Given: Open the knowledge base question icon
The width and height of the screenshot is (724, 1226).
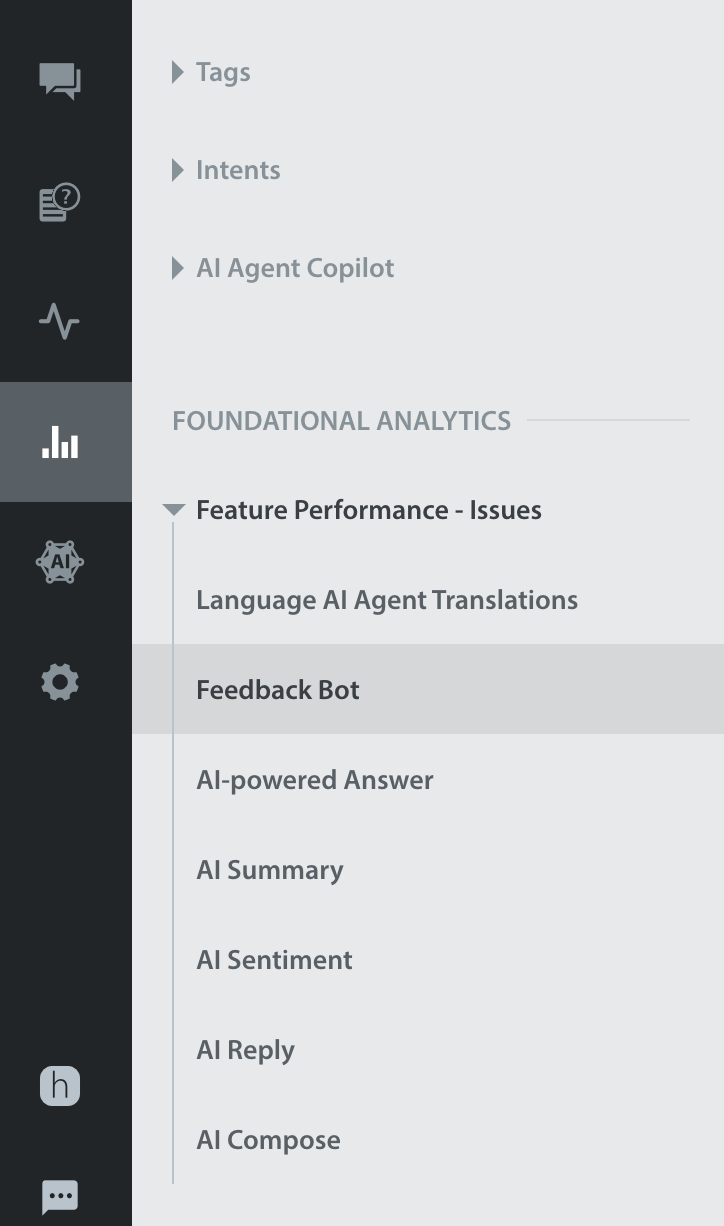Looking at the screenshot, I should pos(60,202).
